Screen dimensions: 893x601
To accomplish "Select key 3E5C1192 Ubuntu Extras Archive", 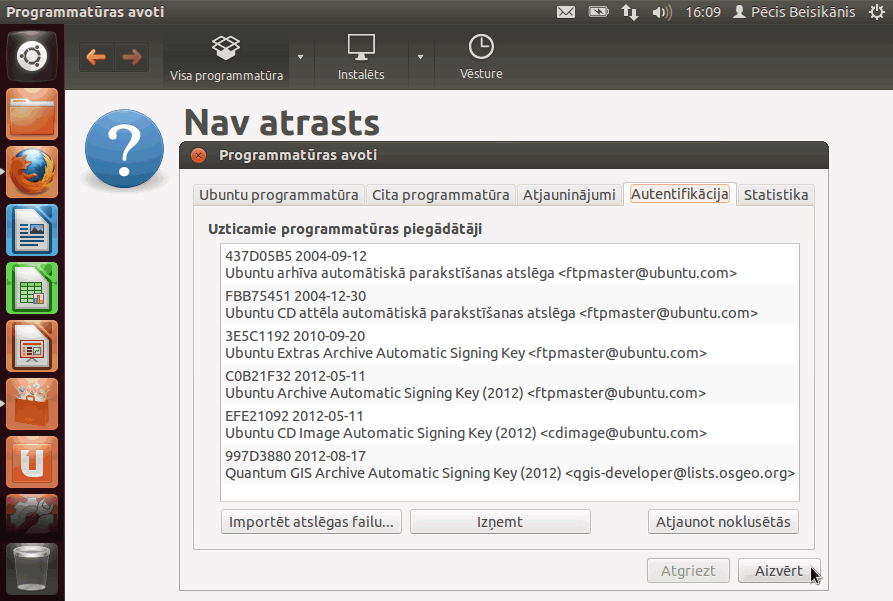I will [x=510, y=344].
